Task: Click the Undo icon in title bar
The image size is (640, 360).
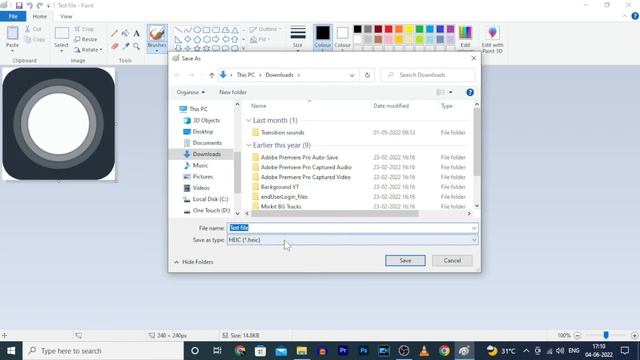Action: pyautogui.click(x=29, y=6)
